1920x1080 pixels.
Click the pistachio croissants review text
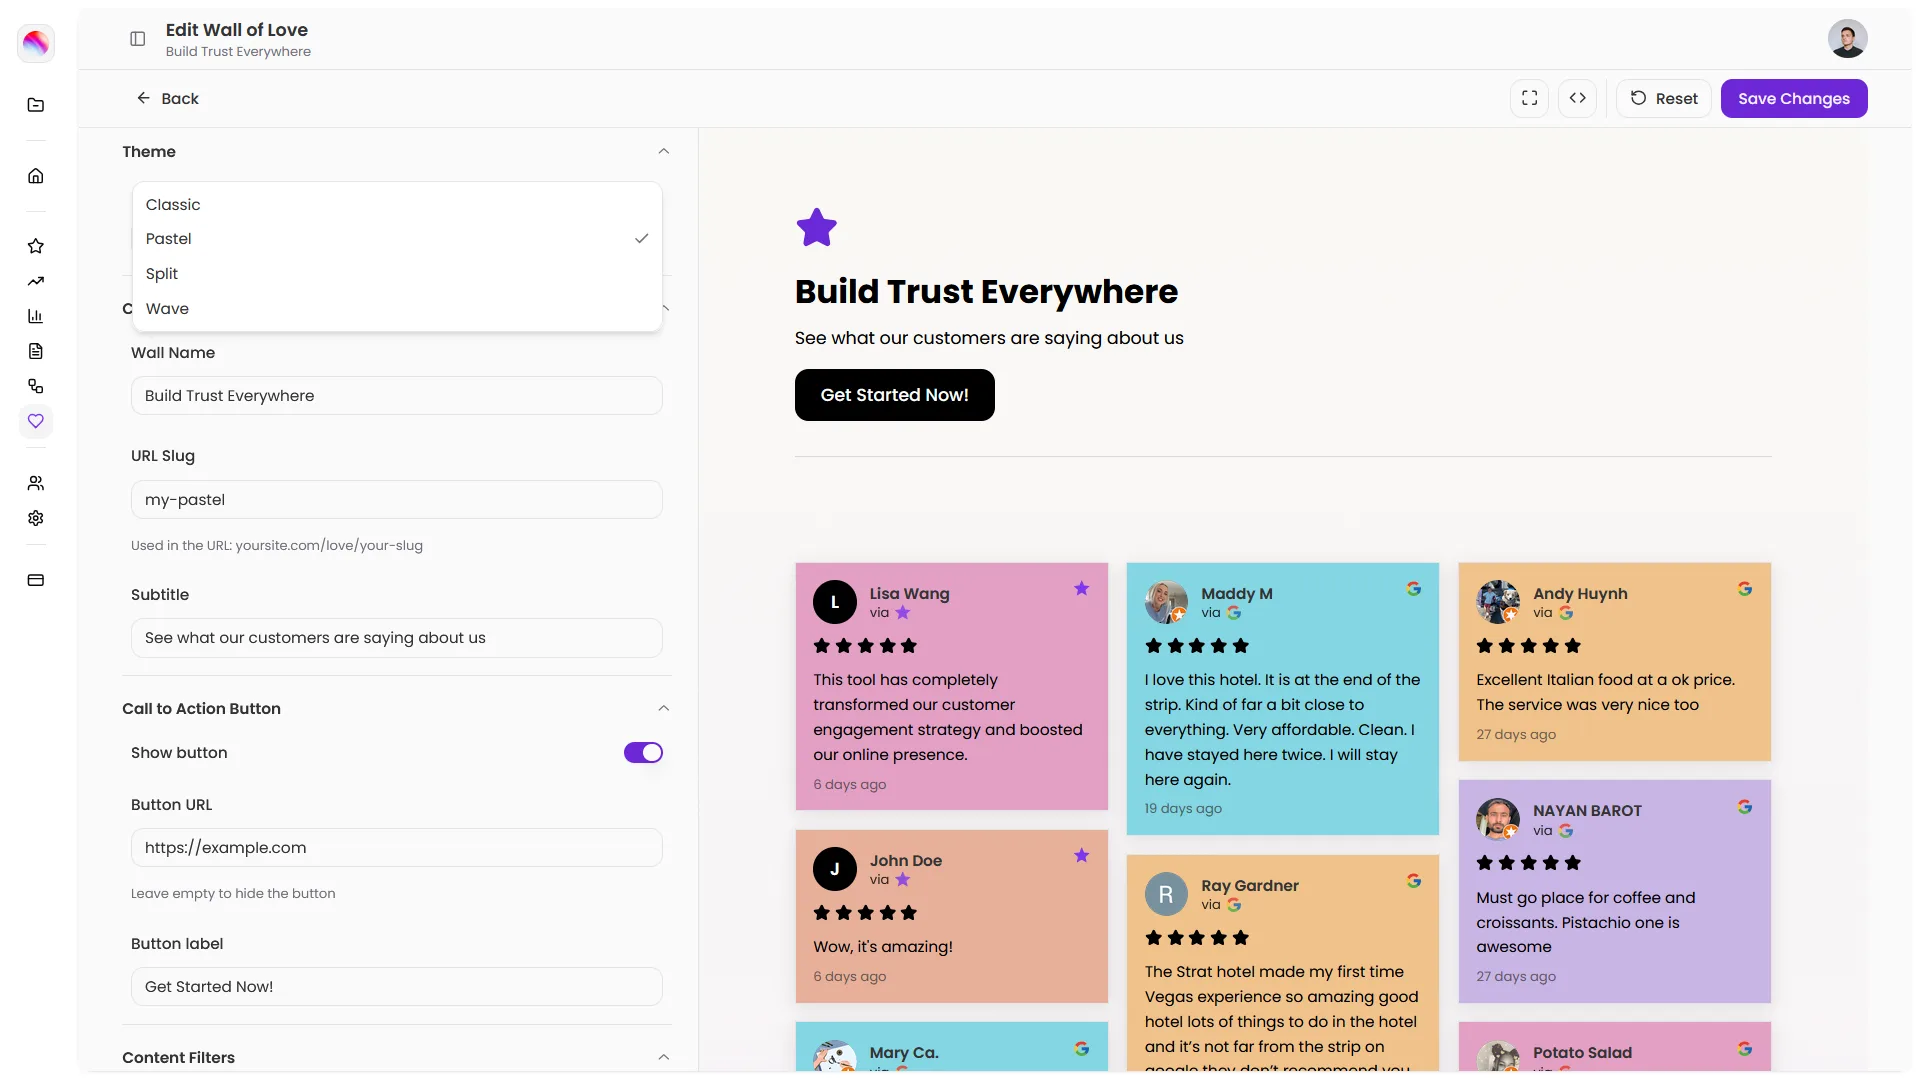[1586, 922]
